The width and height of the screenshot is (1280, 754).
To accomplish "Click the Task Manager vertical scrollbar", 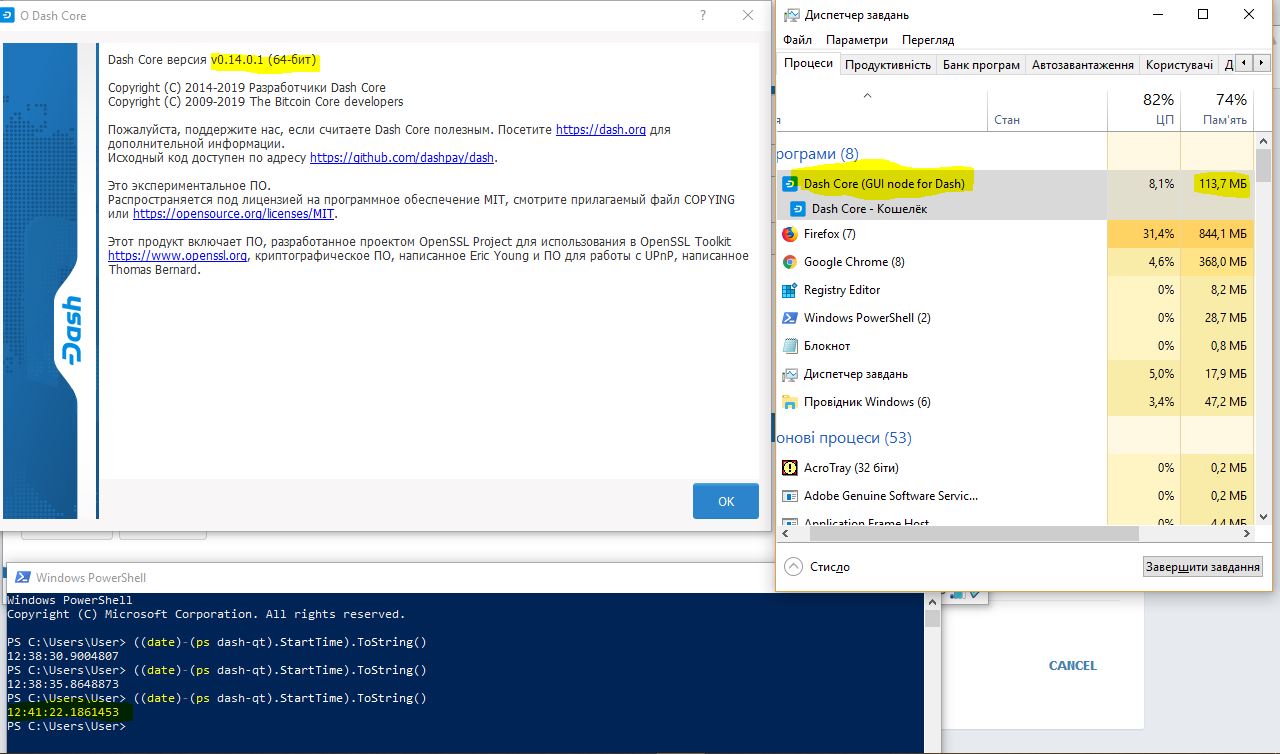I will coord(1264,328).
